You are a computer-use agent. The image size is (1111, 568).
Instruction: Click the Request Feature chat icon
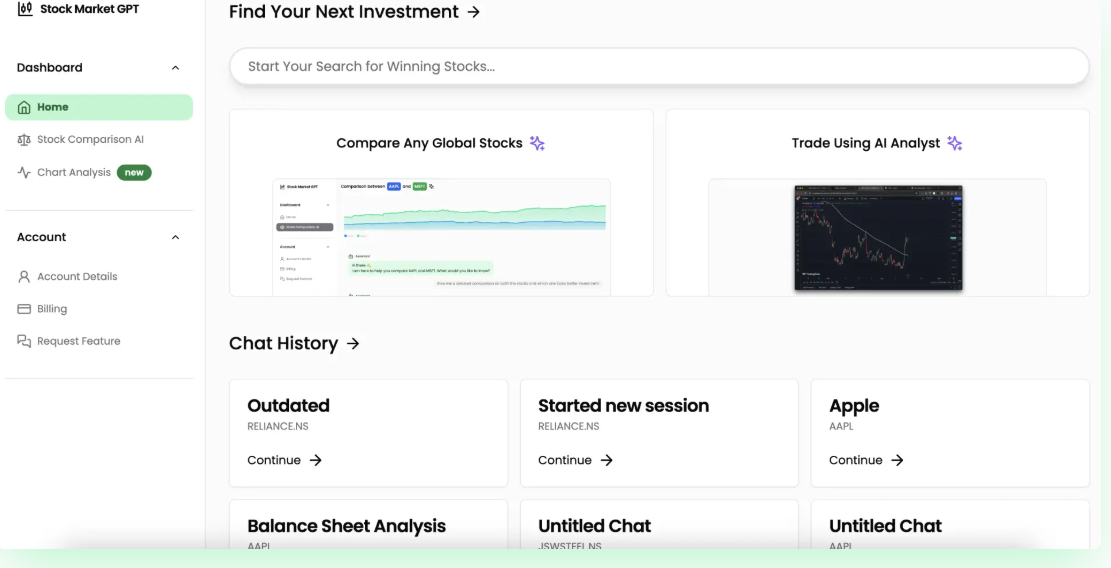pyautogui.click(x=25, y=341)
